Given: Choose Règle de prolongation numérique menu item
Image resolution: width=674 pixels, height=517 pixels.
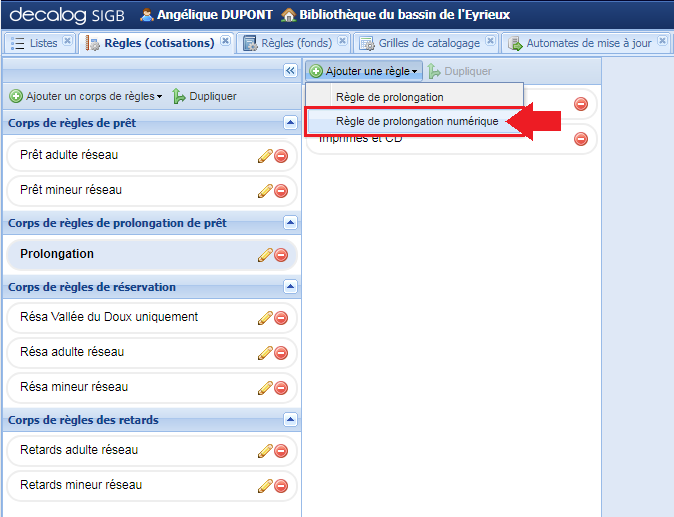Looking at the screenshot, I should tap(416, 120).
